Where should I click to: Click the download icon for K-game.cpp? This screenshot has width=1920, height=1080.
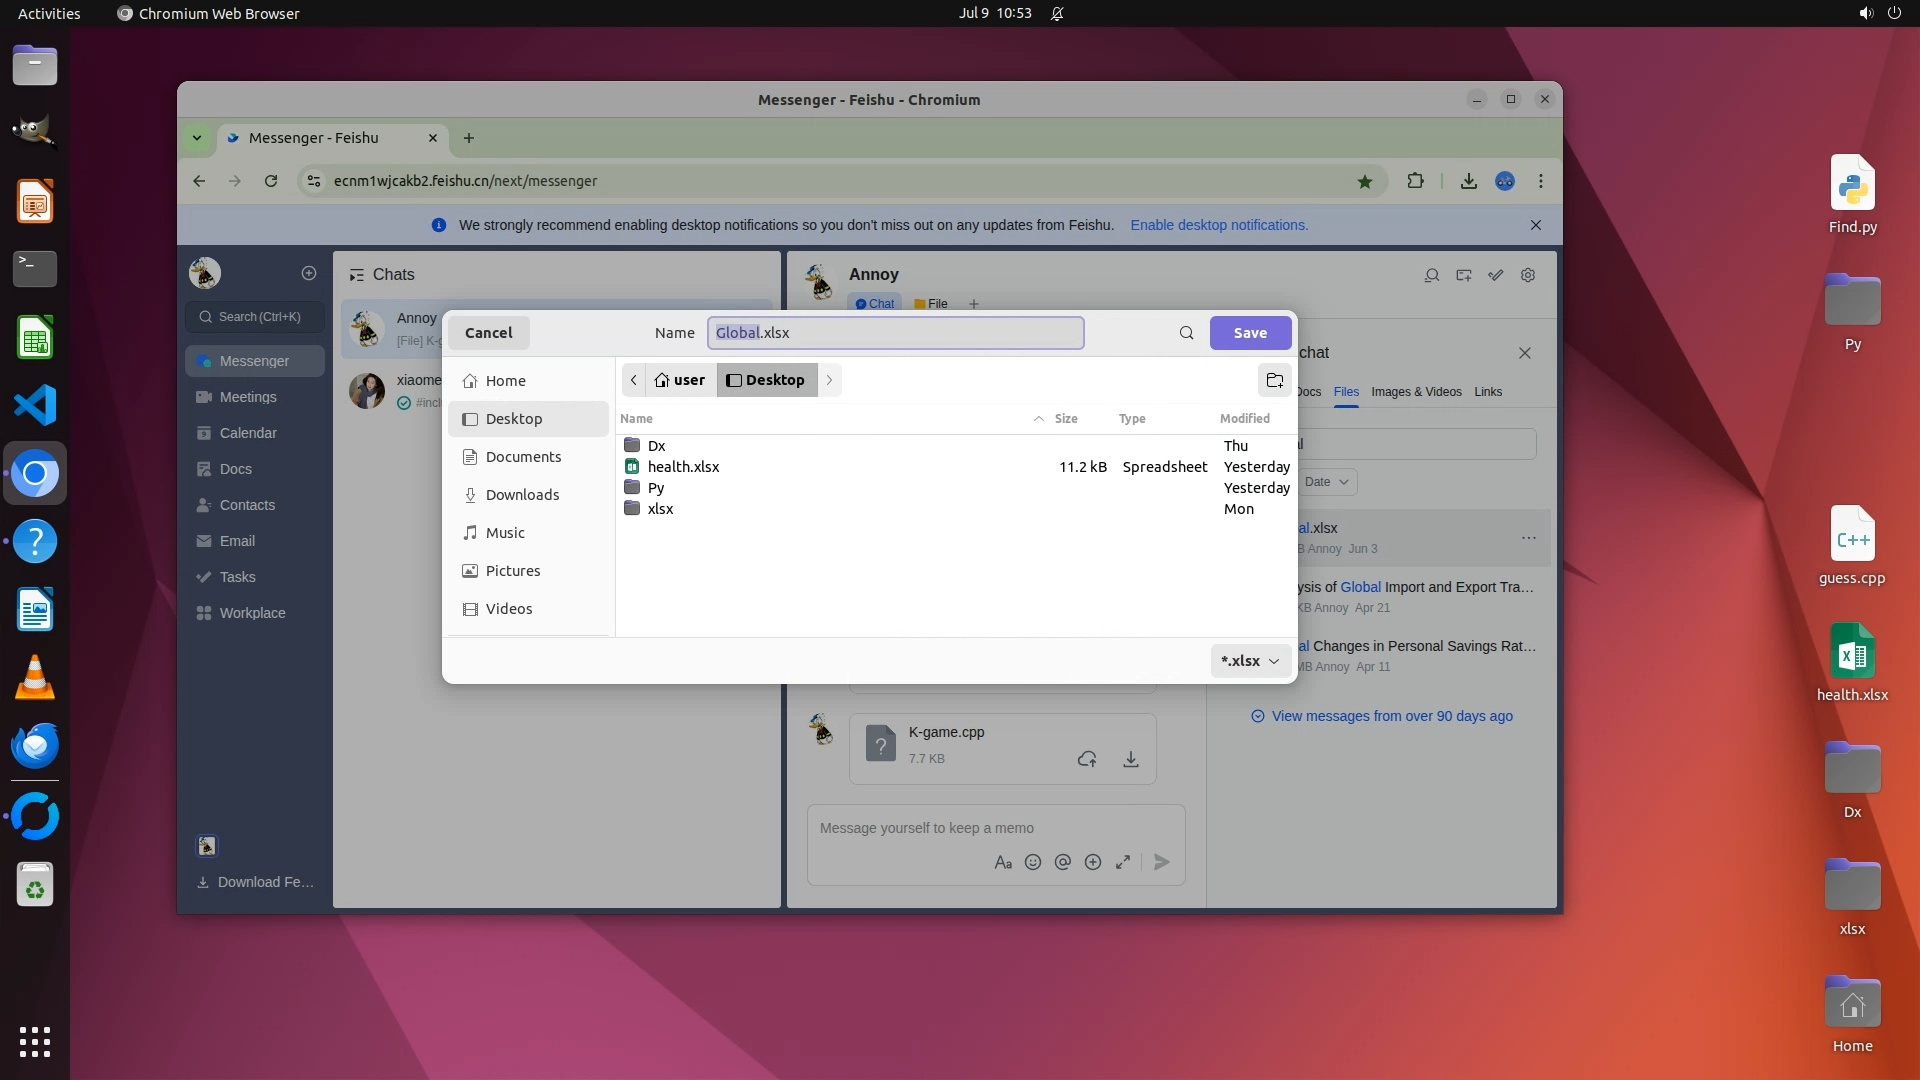(x=1130, y=759)
